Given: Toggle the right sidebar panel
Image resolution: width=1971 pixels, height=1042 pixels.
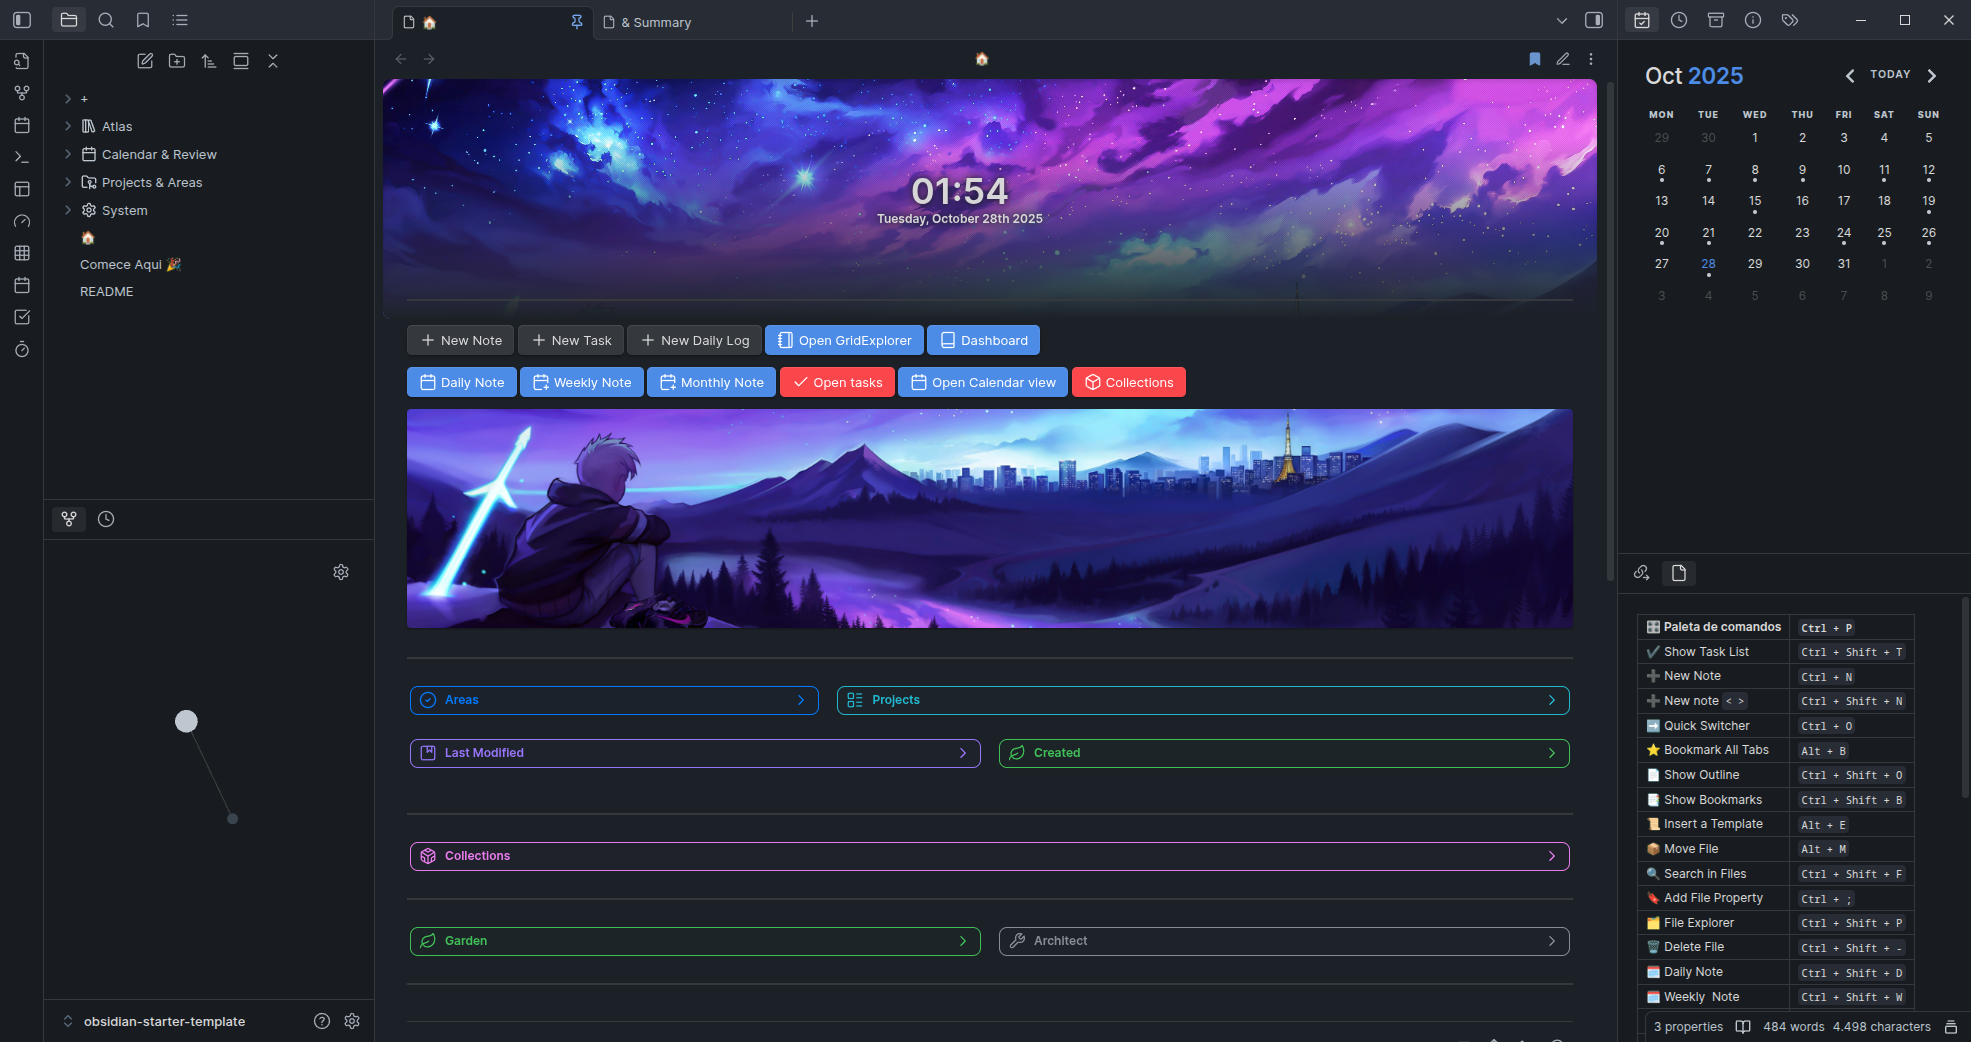Looking at the screenshot, I should click(x=1594, y=19).
